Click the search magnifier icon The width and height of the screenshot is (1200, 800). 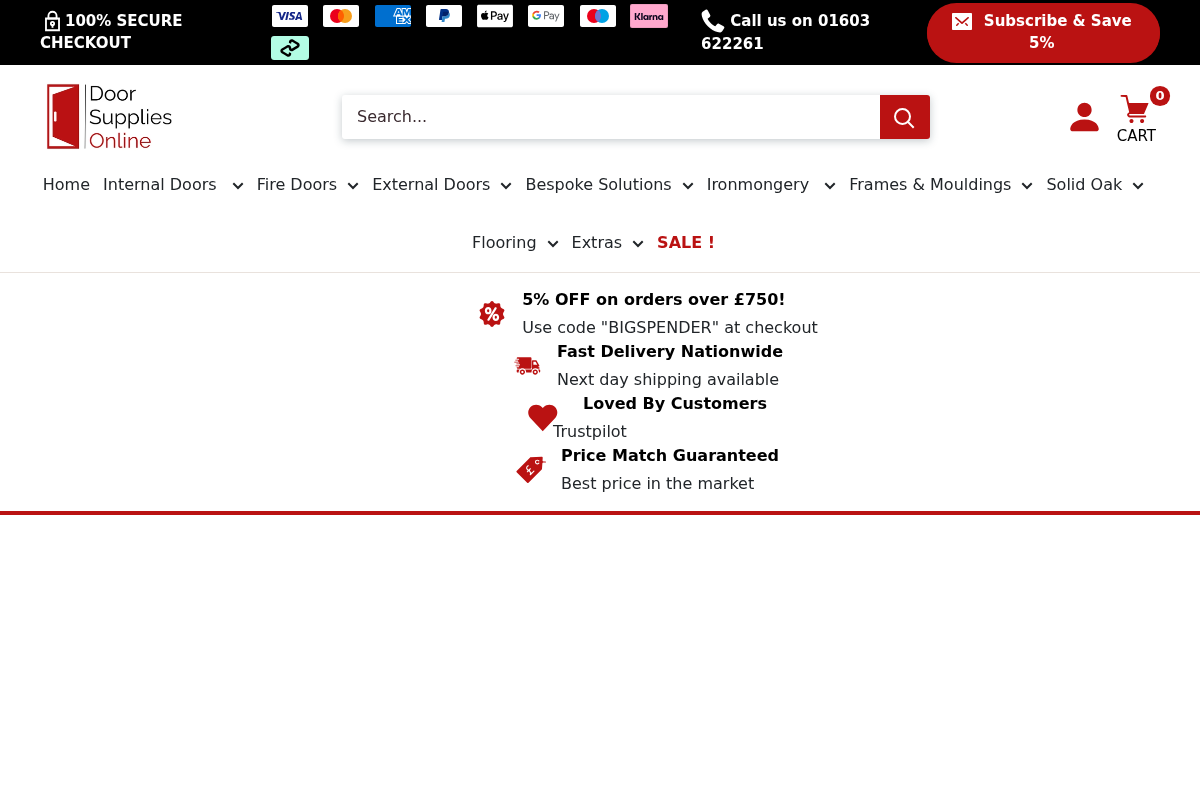[x=904, y=117]
